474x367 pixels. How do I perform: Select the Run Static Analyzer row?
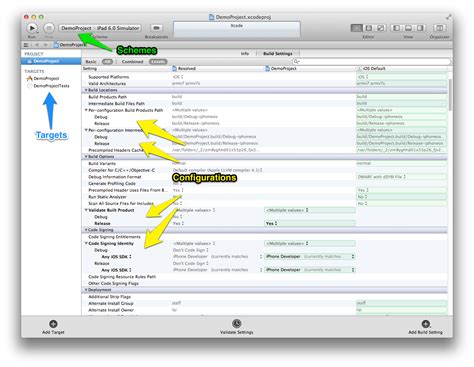tap(265, 197)
